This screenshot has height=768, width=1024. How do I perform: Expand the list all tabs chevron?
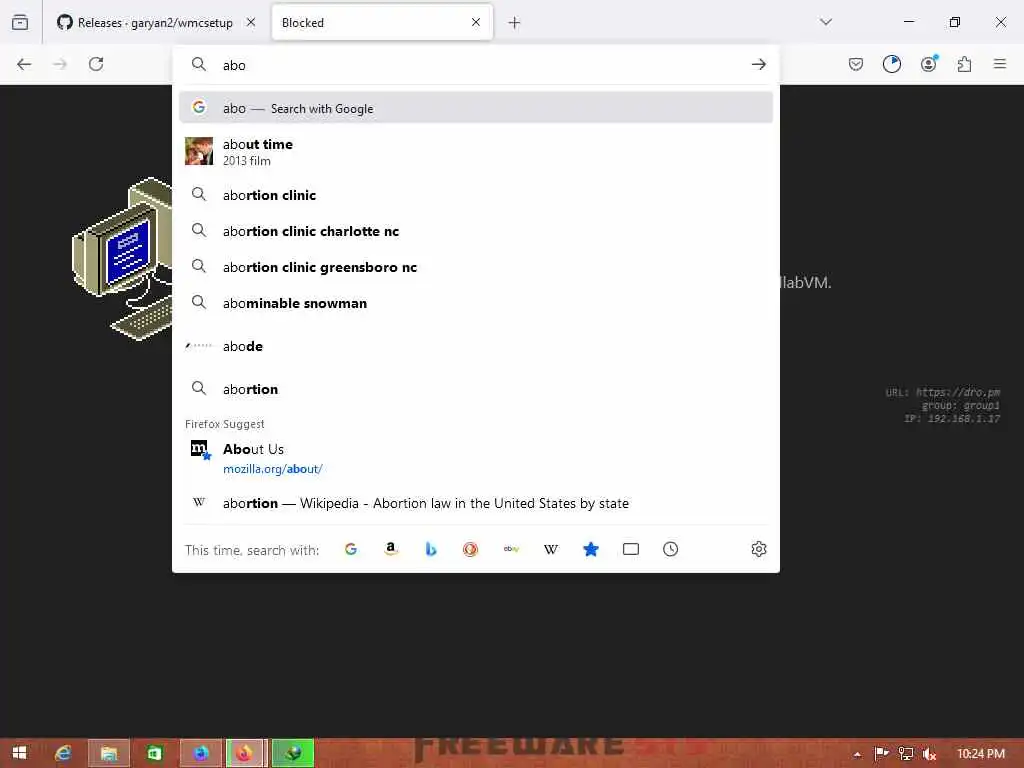coord(825,22)
